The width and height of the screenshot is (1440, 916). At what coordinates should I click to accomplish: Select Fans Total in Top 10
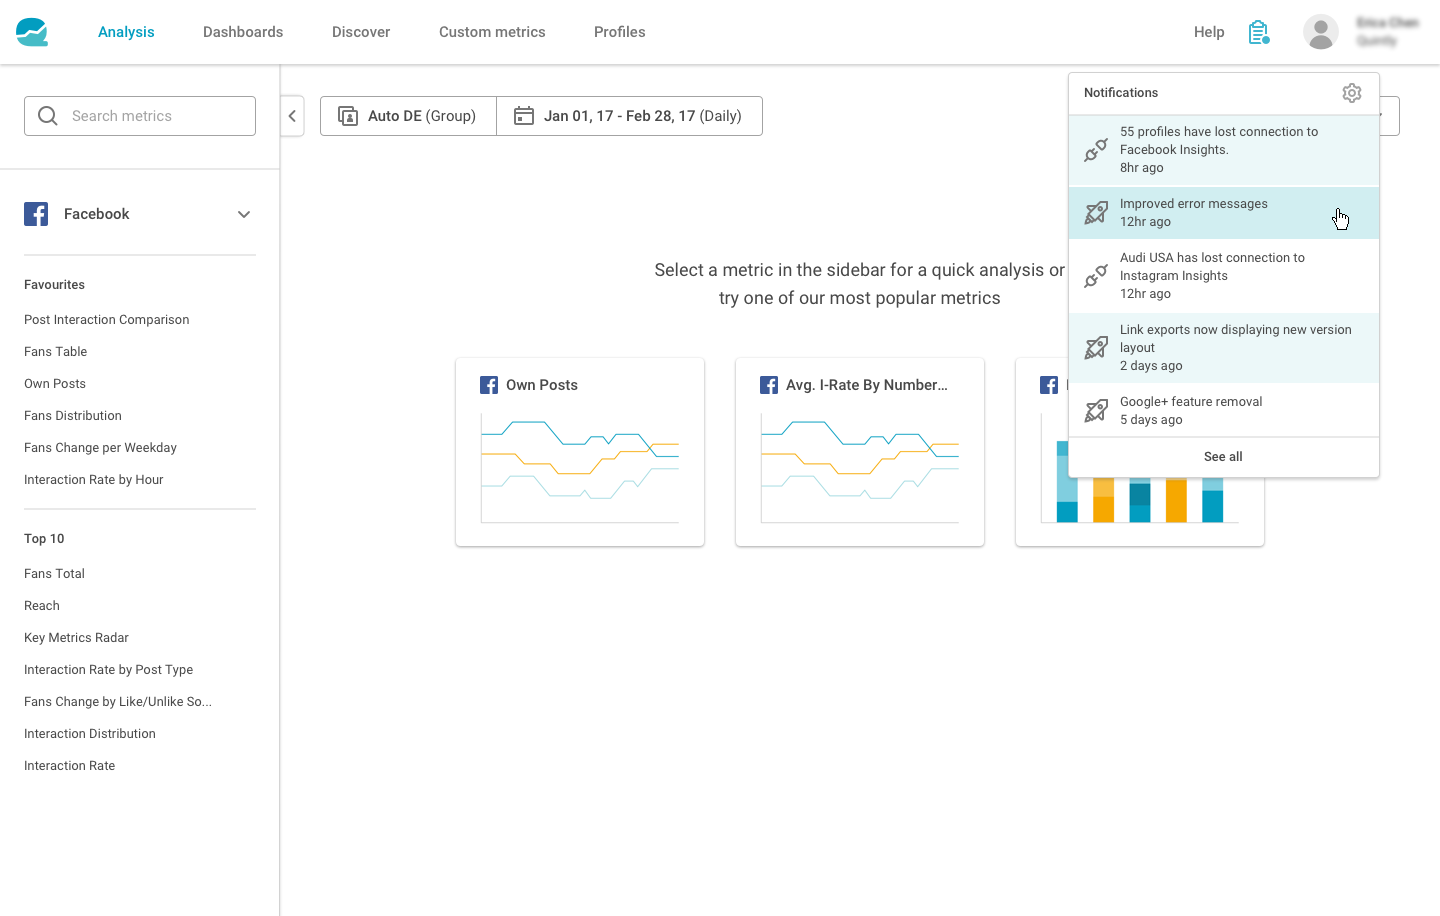coord(54,574)
